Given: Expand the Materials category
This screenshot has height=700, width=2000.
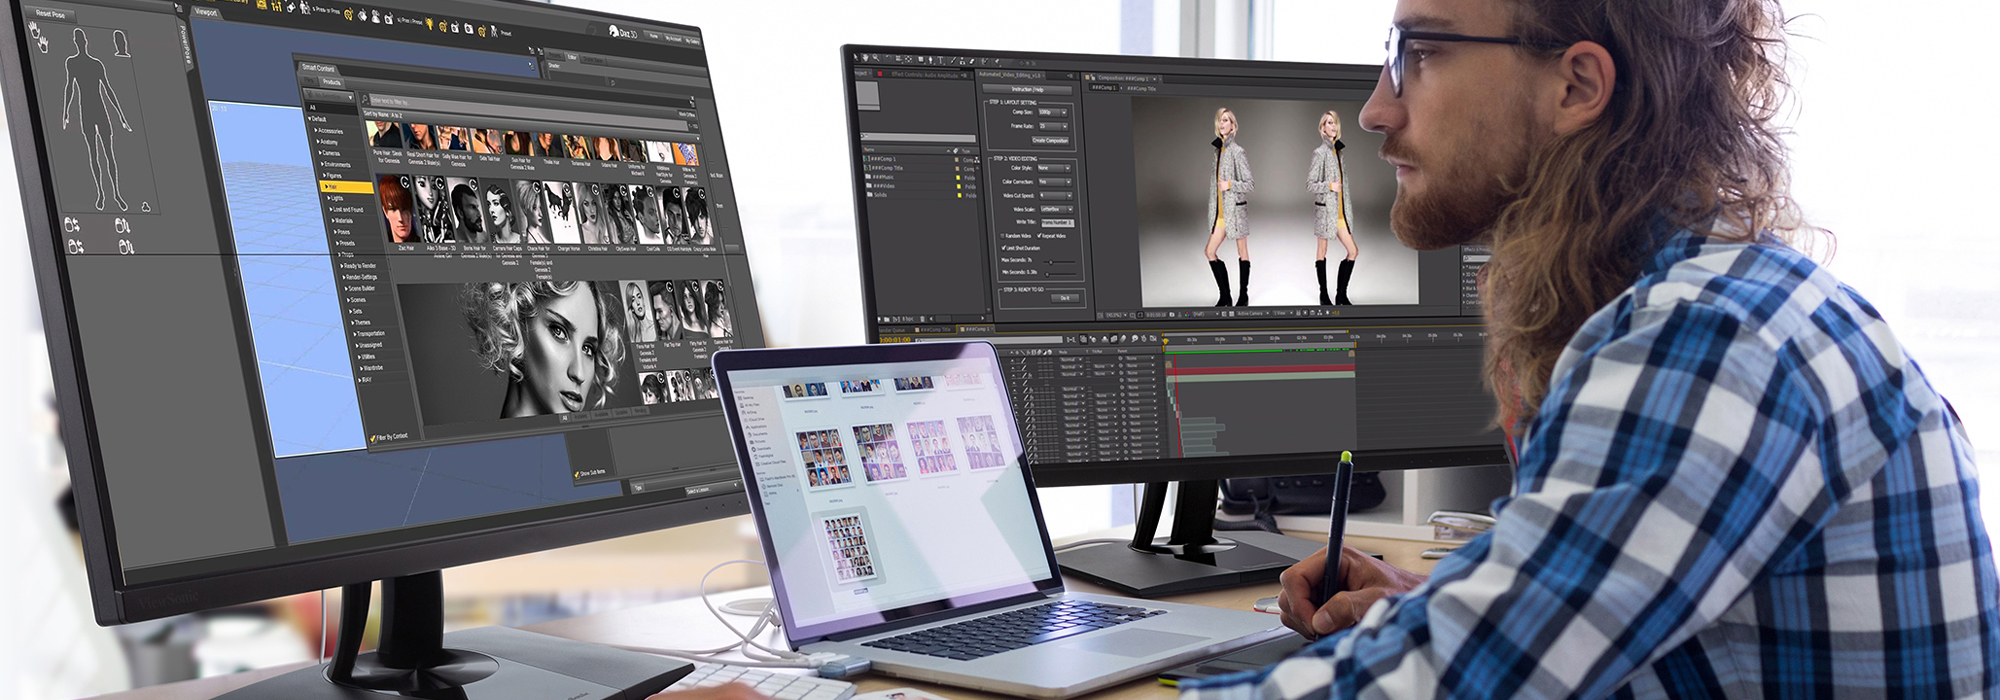Looking at the screenshot, I should (x=344, y=221).
